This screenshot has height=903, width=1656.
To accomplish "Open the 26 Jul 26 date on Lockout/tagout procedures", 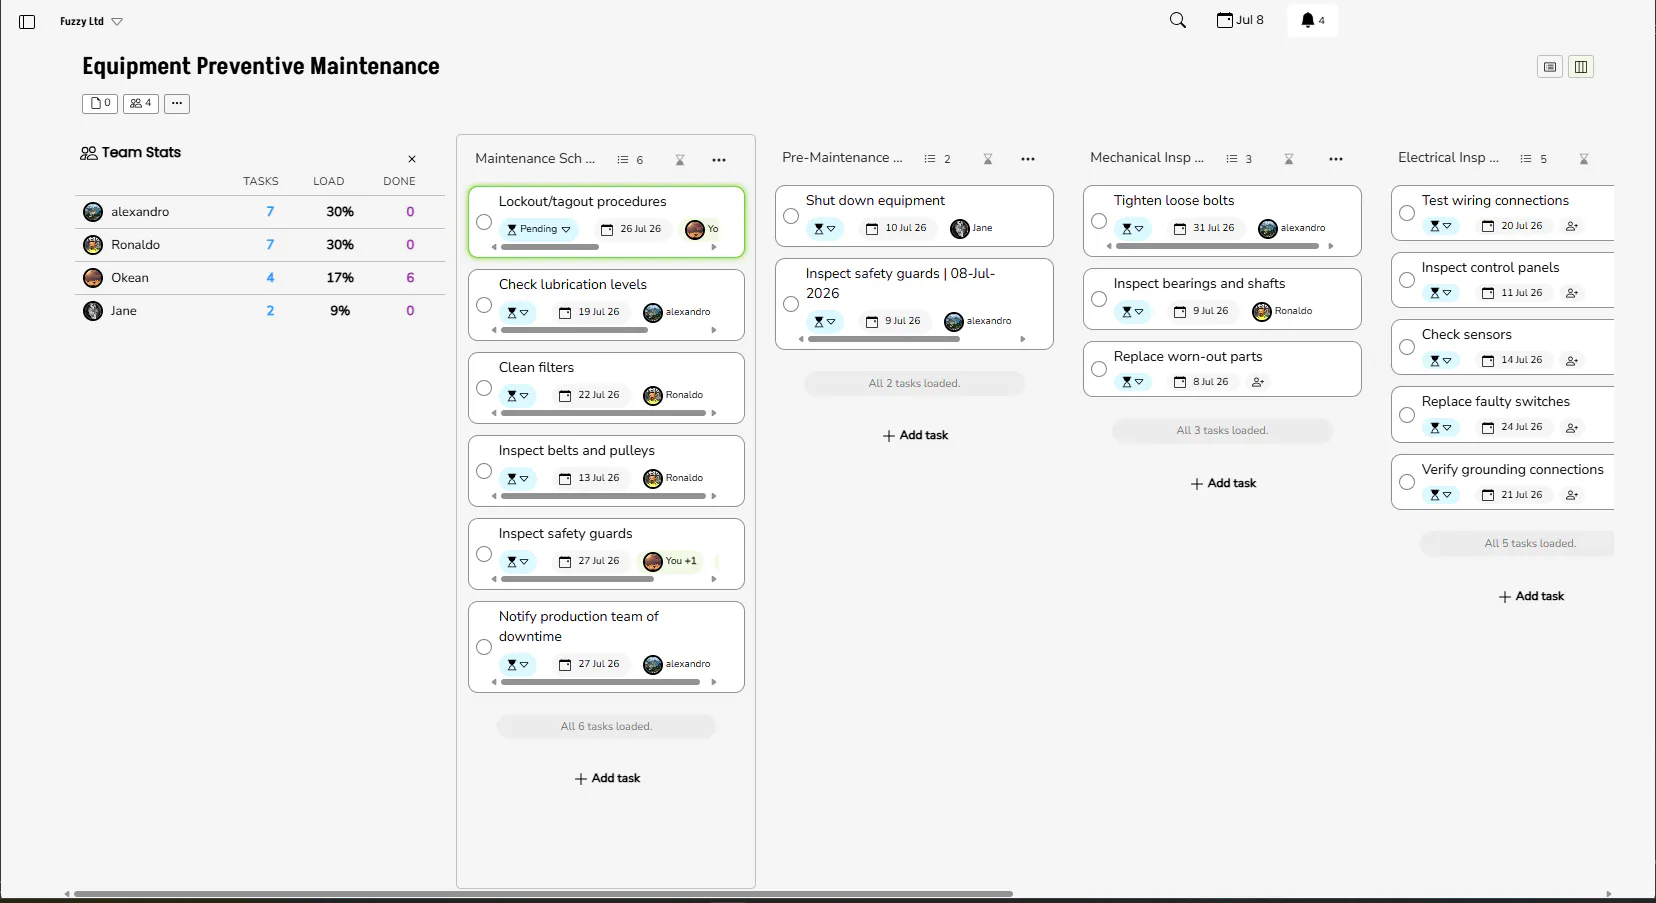I will [x=631, y=229].
